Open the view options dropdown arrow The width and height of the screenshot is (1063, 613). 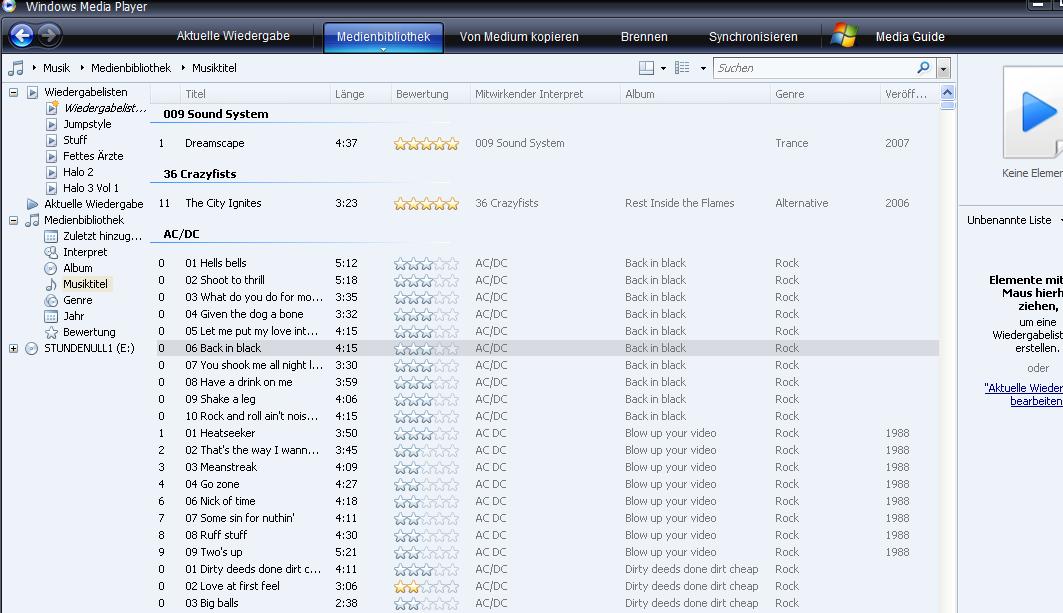tap(703, 68)
